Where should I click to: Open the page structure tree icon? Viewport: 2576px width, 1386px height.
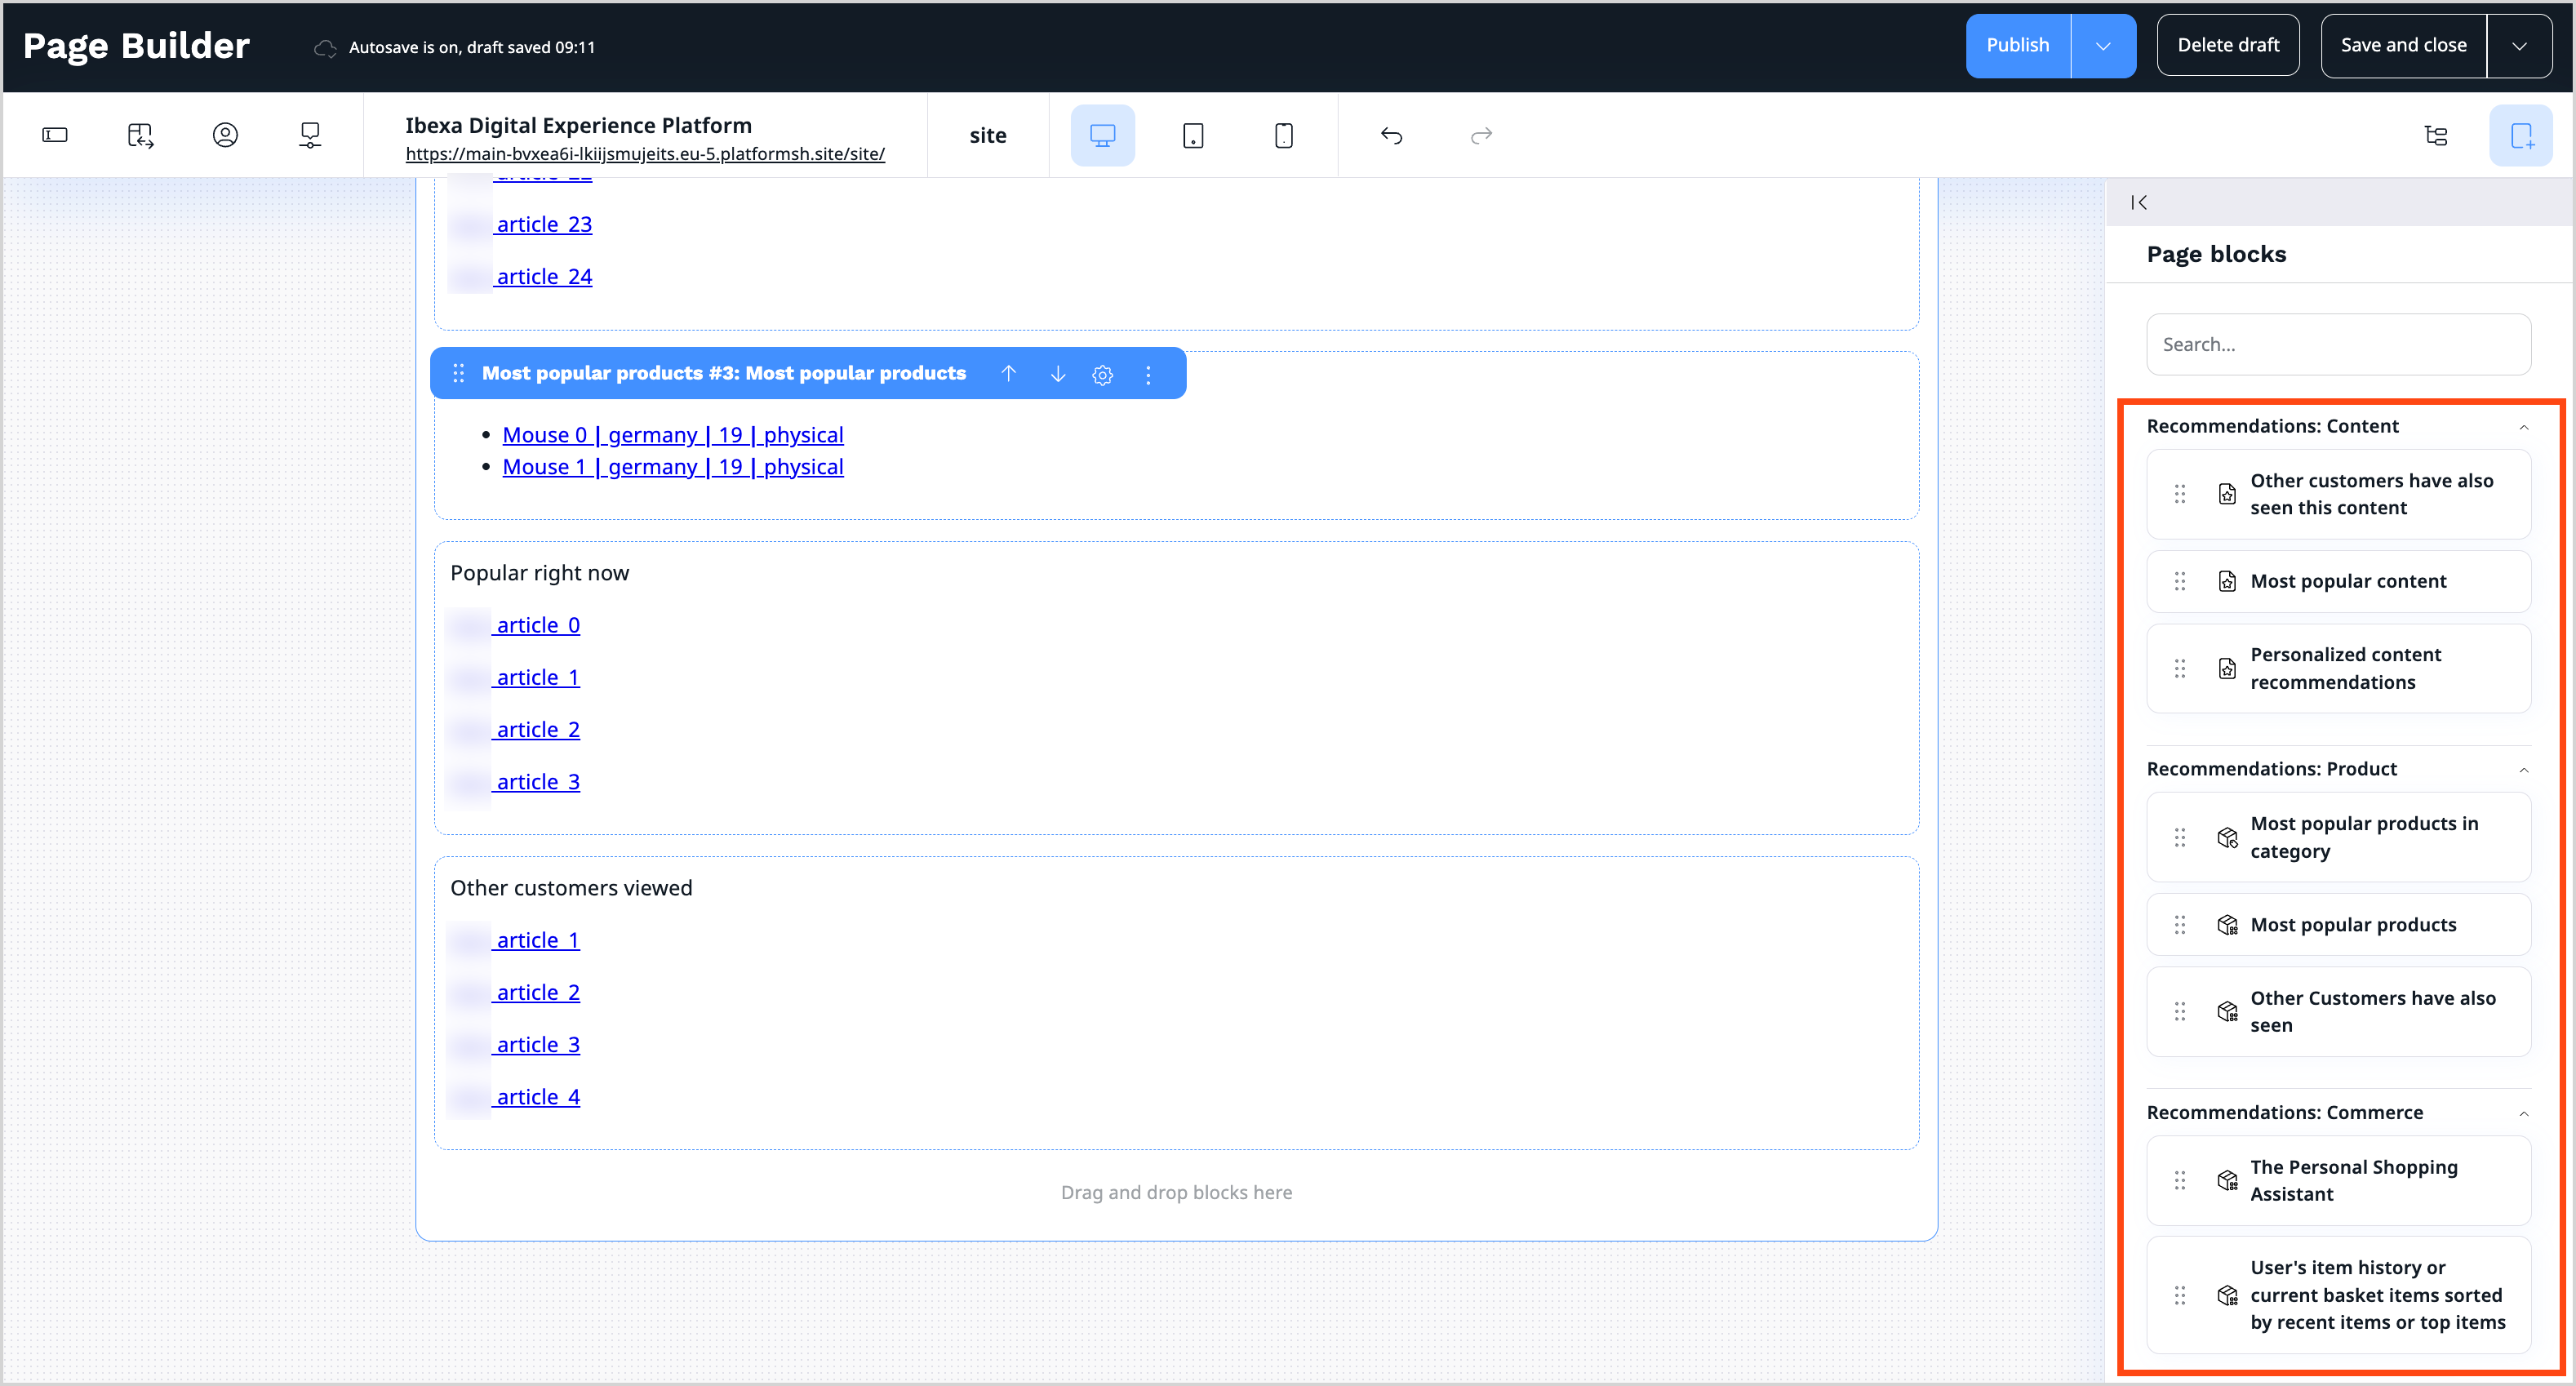(2436, 135)
